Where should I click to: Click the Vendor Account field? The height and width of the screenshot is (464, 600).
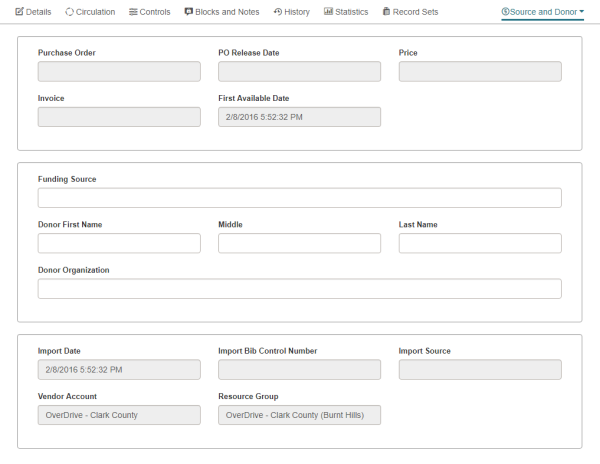[x=119, y=415]
